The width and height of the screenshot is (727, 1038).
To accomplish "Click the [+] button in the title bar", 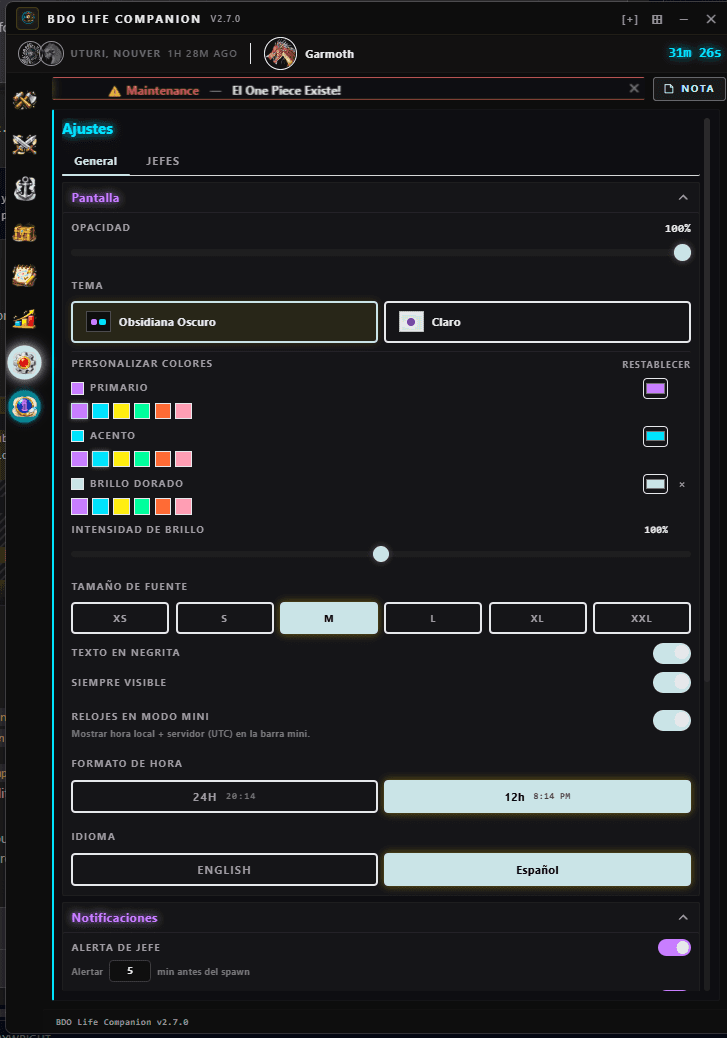I will 630,19.
